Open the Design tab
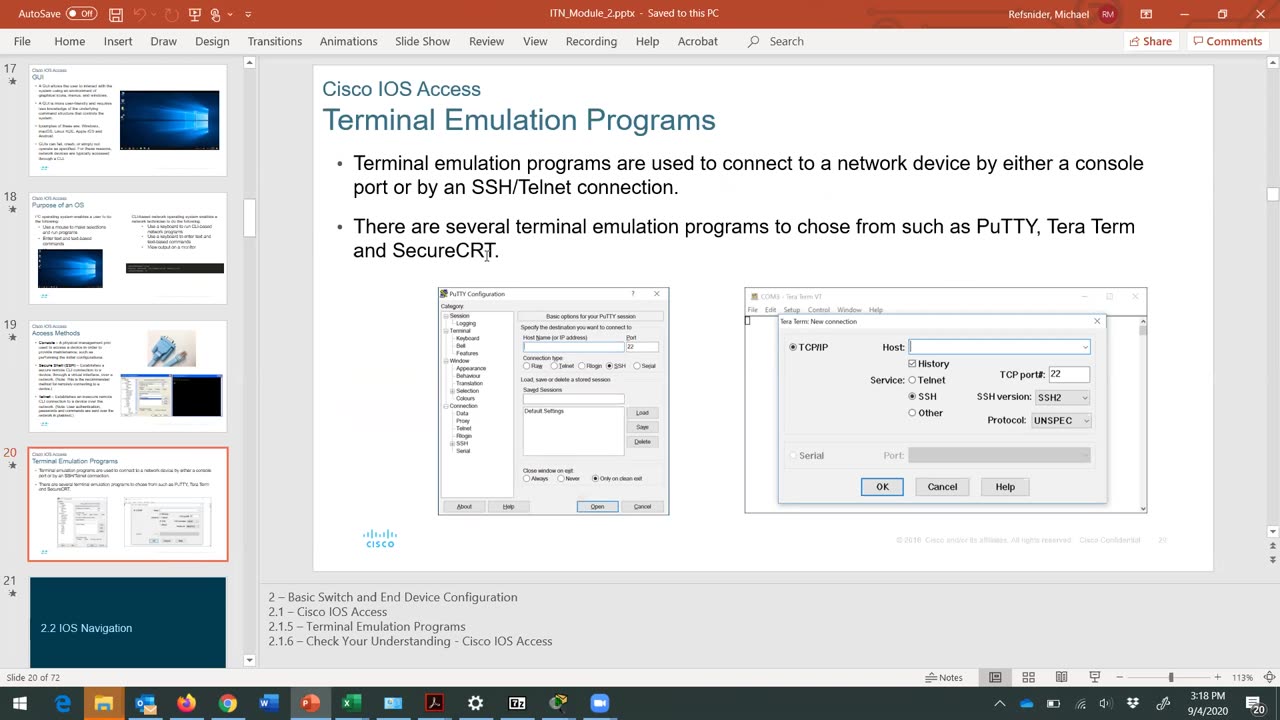1280x720 pixels. 212,41
